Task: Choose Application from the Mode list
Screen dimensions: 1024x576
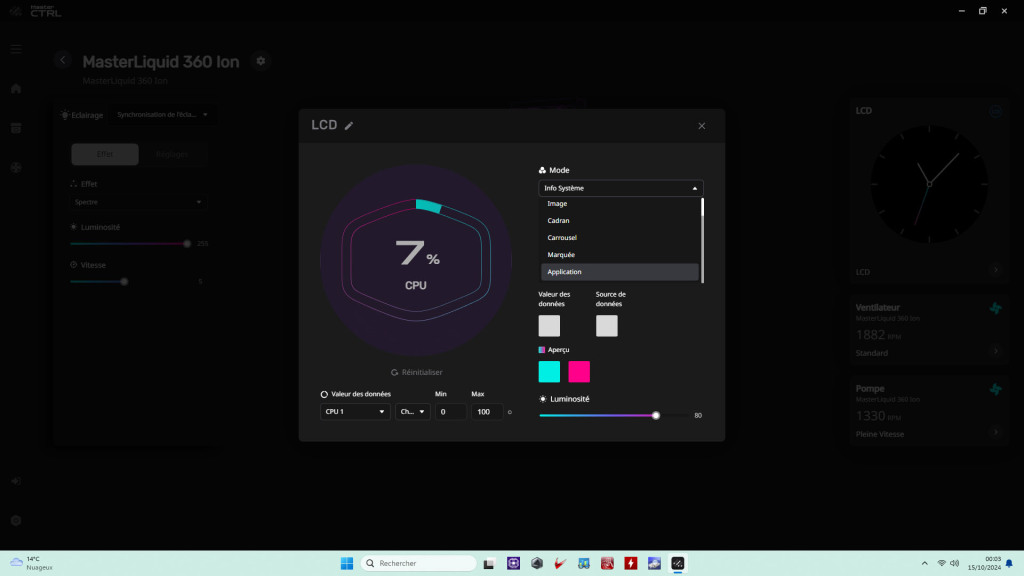Action: click(x=620, y=272)
